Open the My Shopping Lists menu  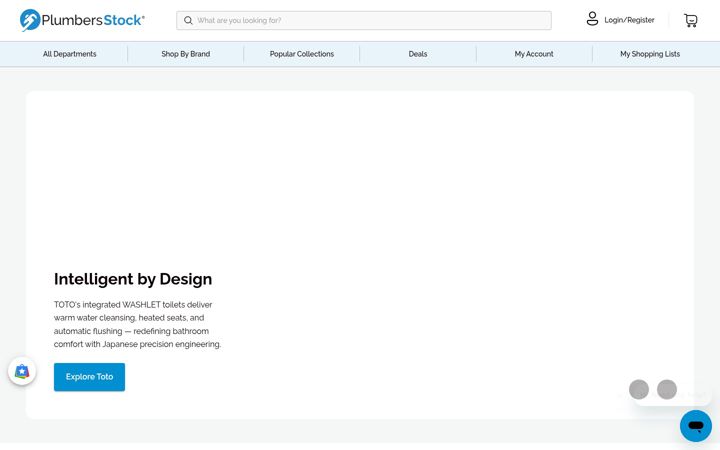(x=650, y=54)
